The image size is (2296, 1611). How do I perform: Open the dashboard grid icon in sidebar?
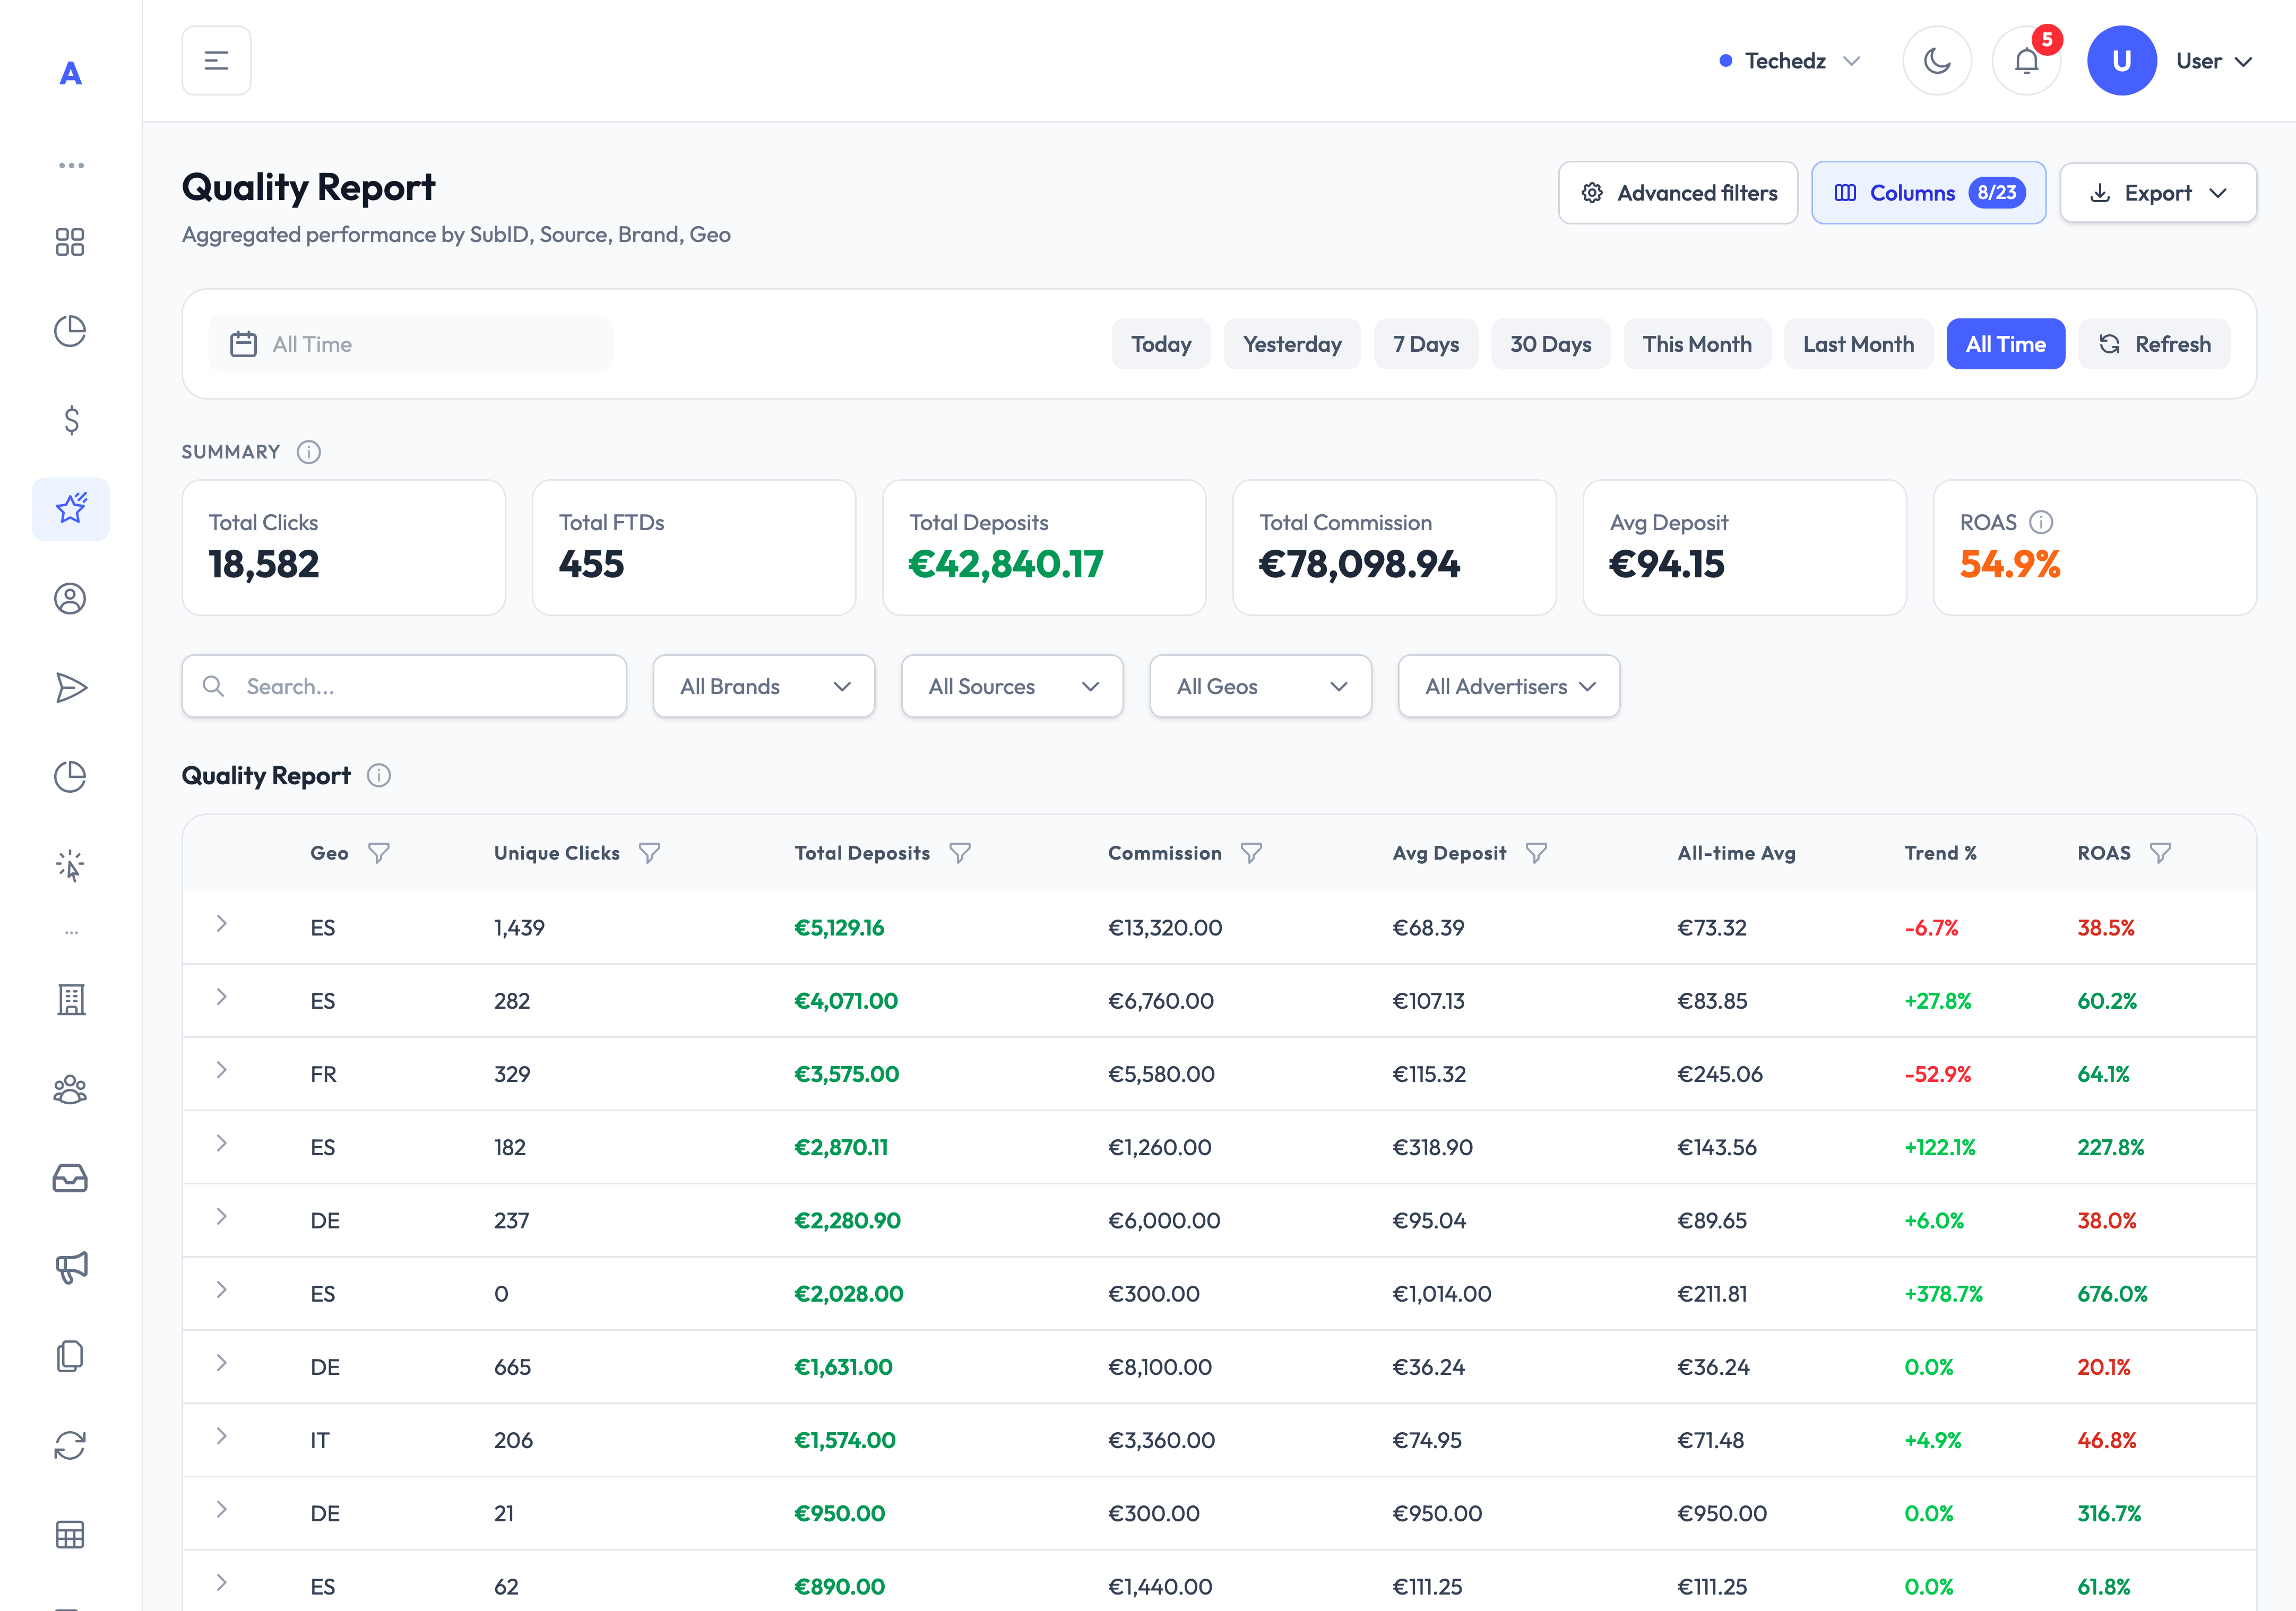tap(70, 242)
